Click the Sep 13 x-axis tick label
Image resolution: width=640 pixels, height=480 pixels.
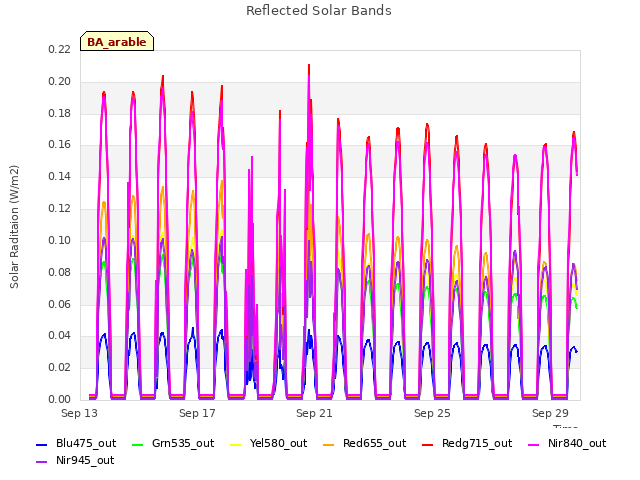(x=79, y=413)
